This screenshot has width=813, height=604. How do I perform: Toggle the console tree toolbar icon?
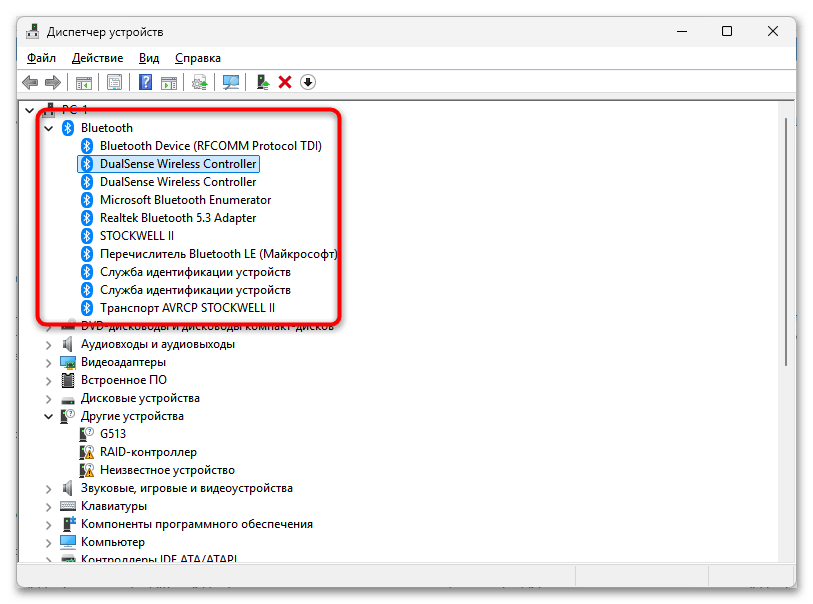tap(83, 82)
